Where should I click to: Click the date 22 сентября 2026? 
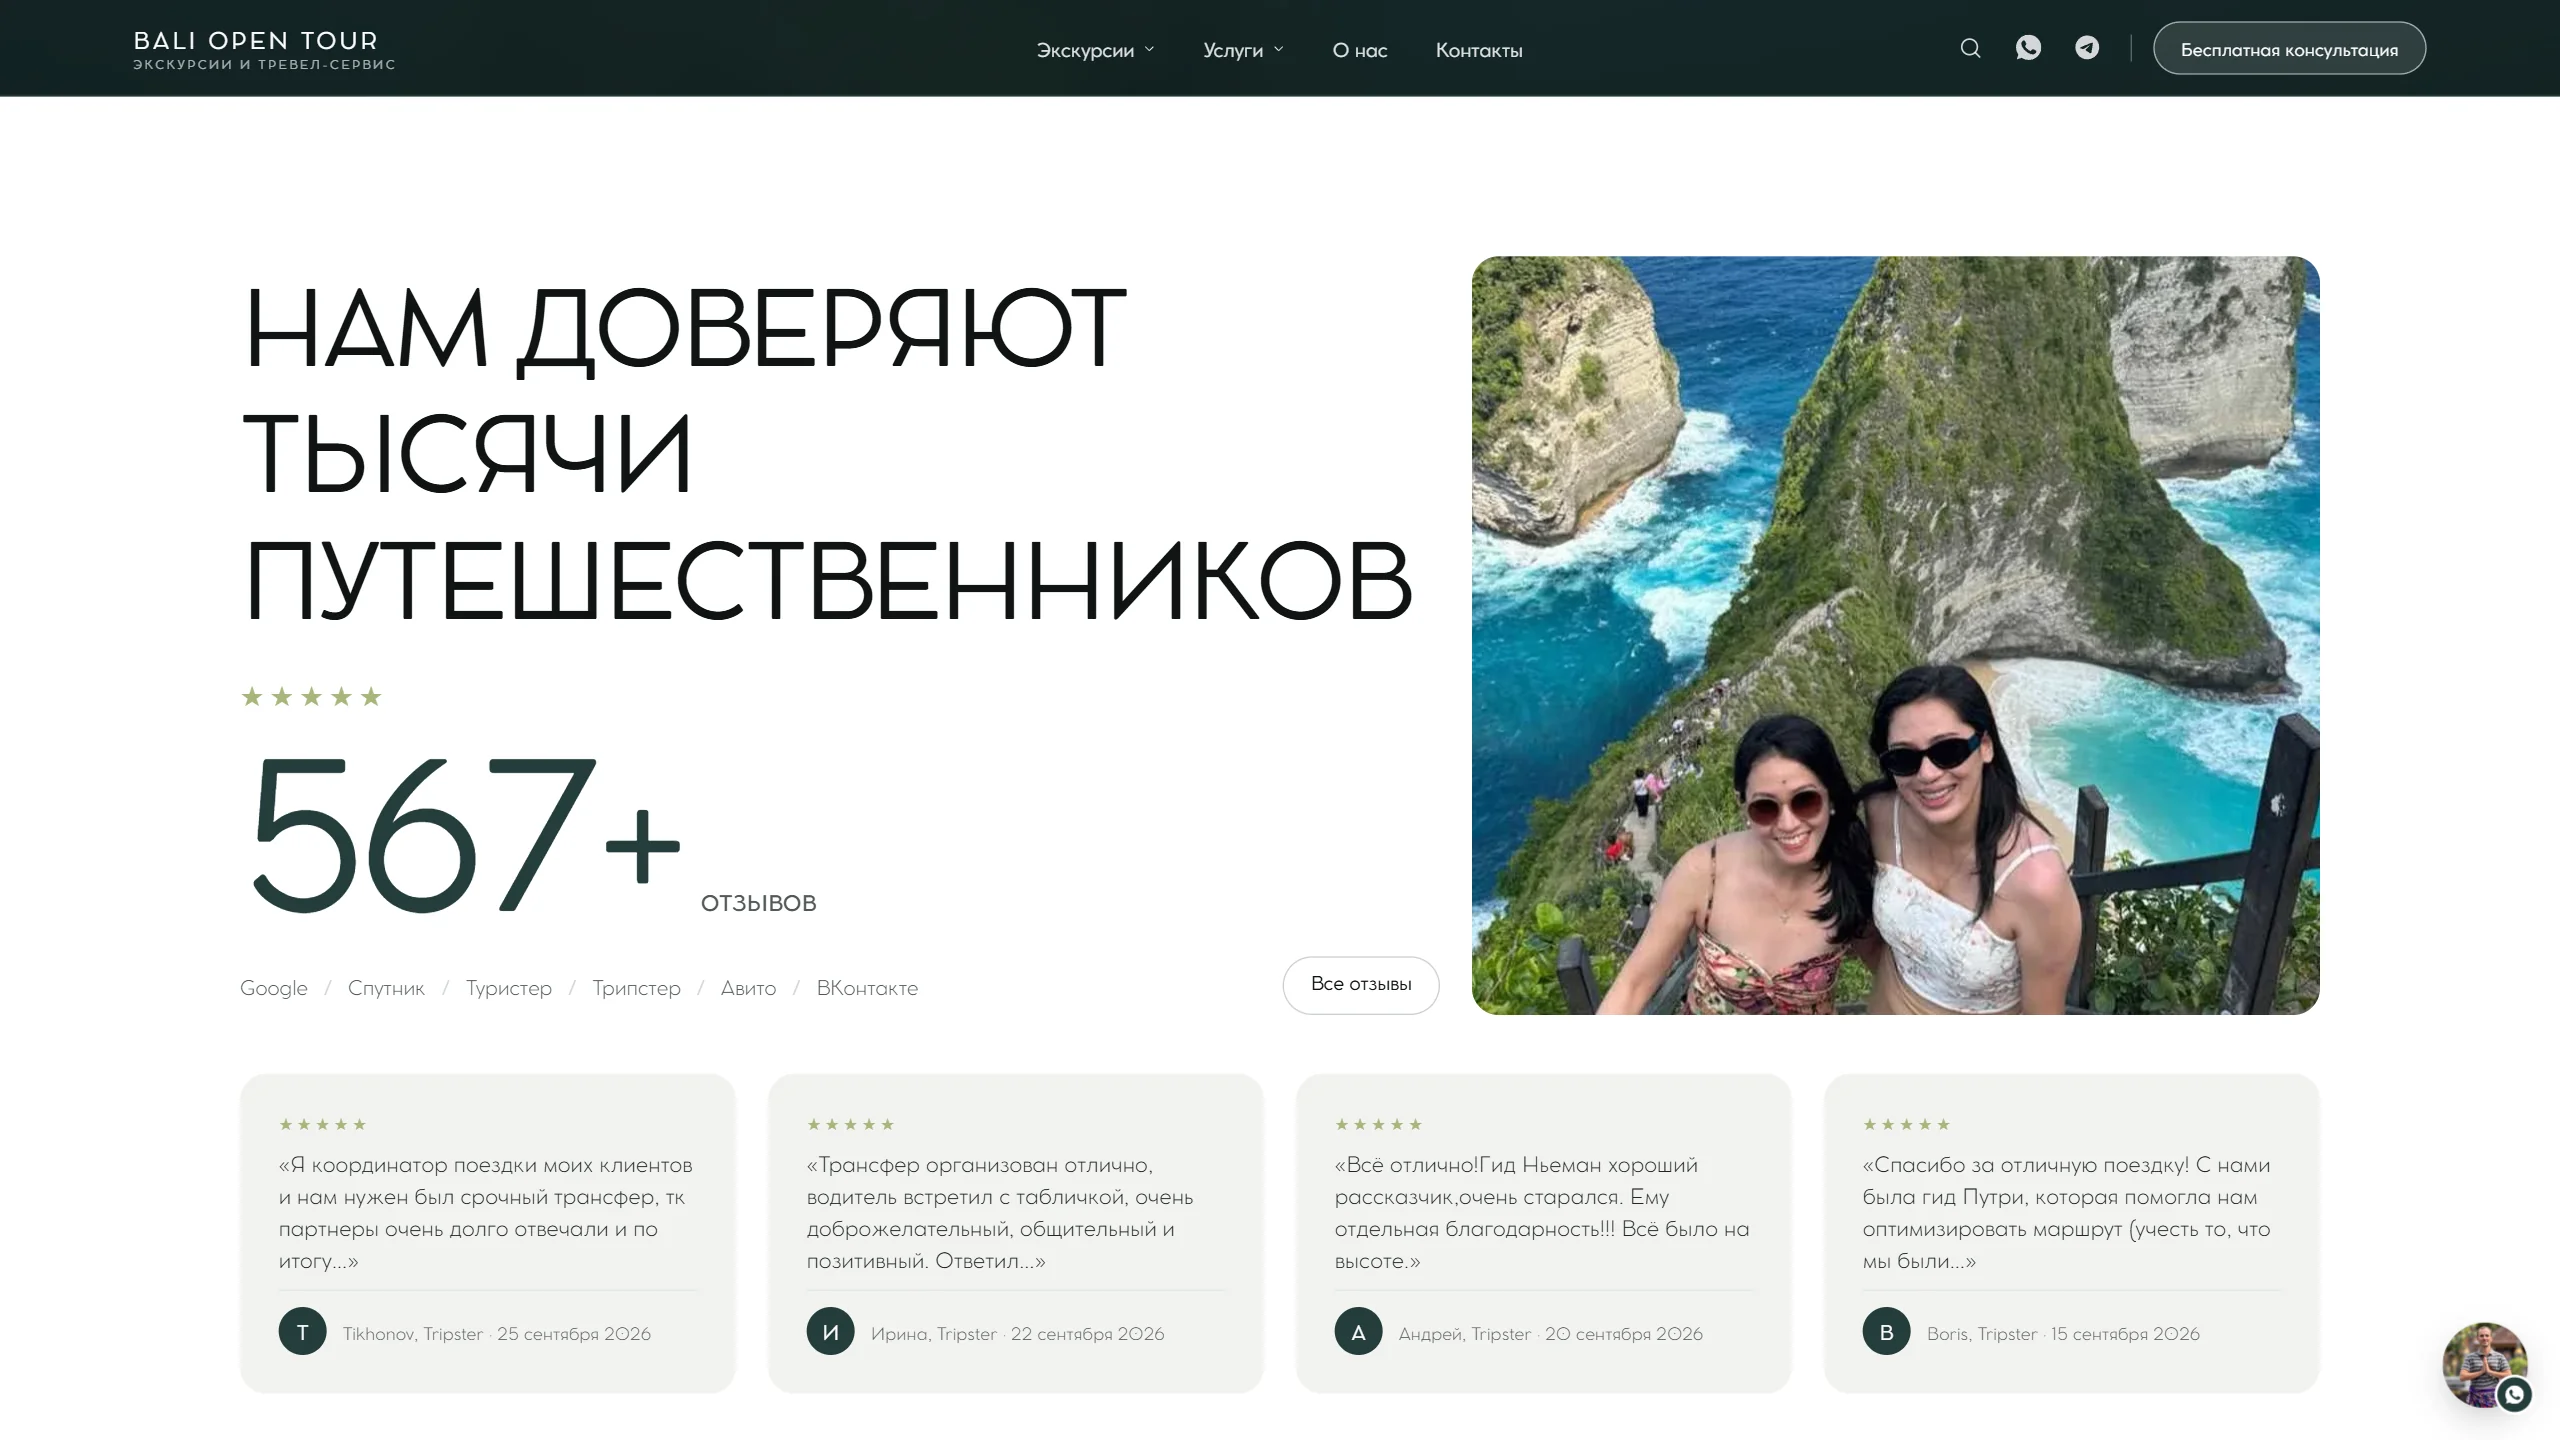tap(1088, 1333)
